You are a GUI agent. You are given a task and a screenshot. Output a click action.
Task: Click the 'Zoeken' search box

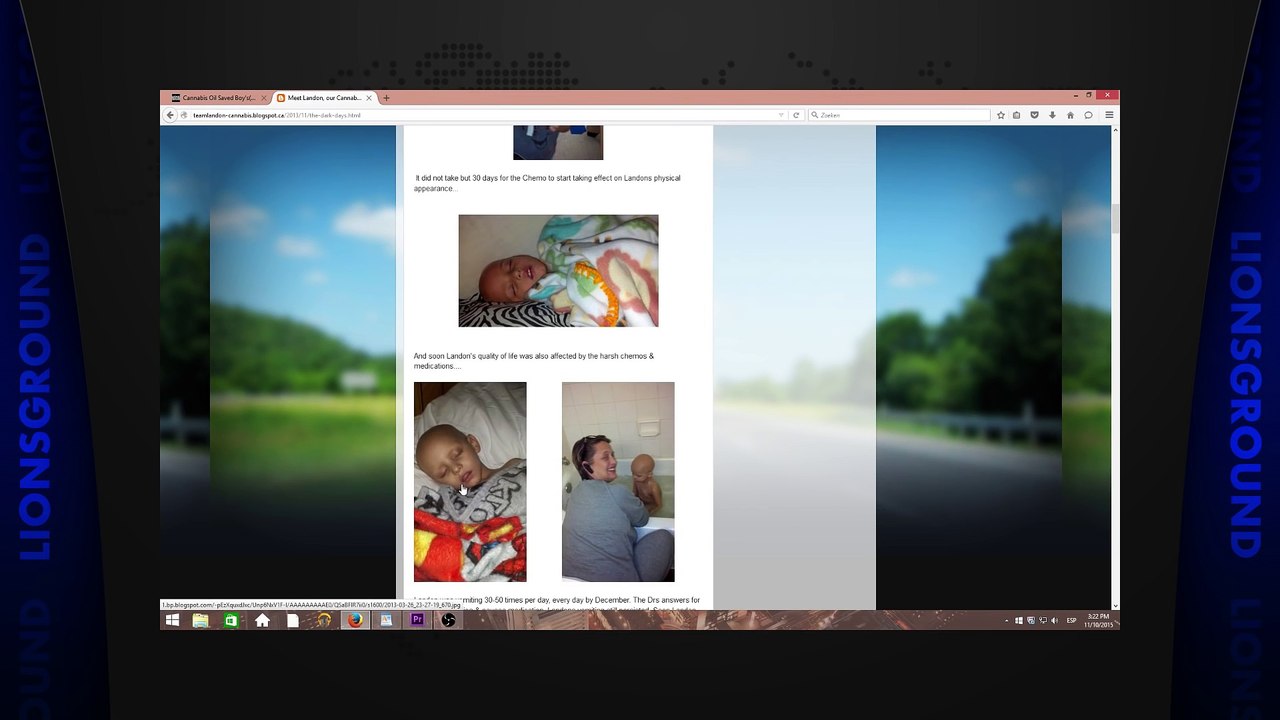click(898, 115)
